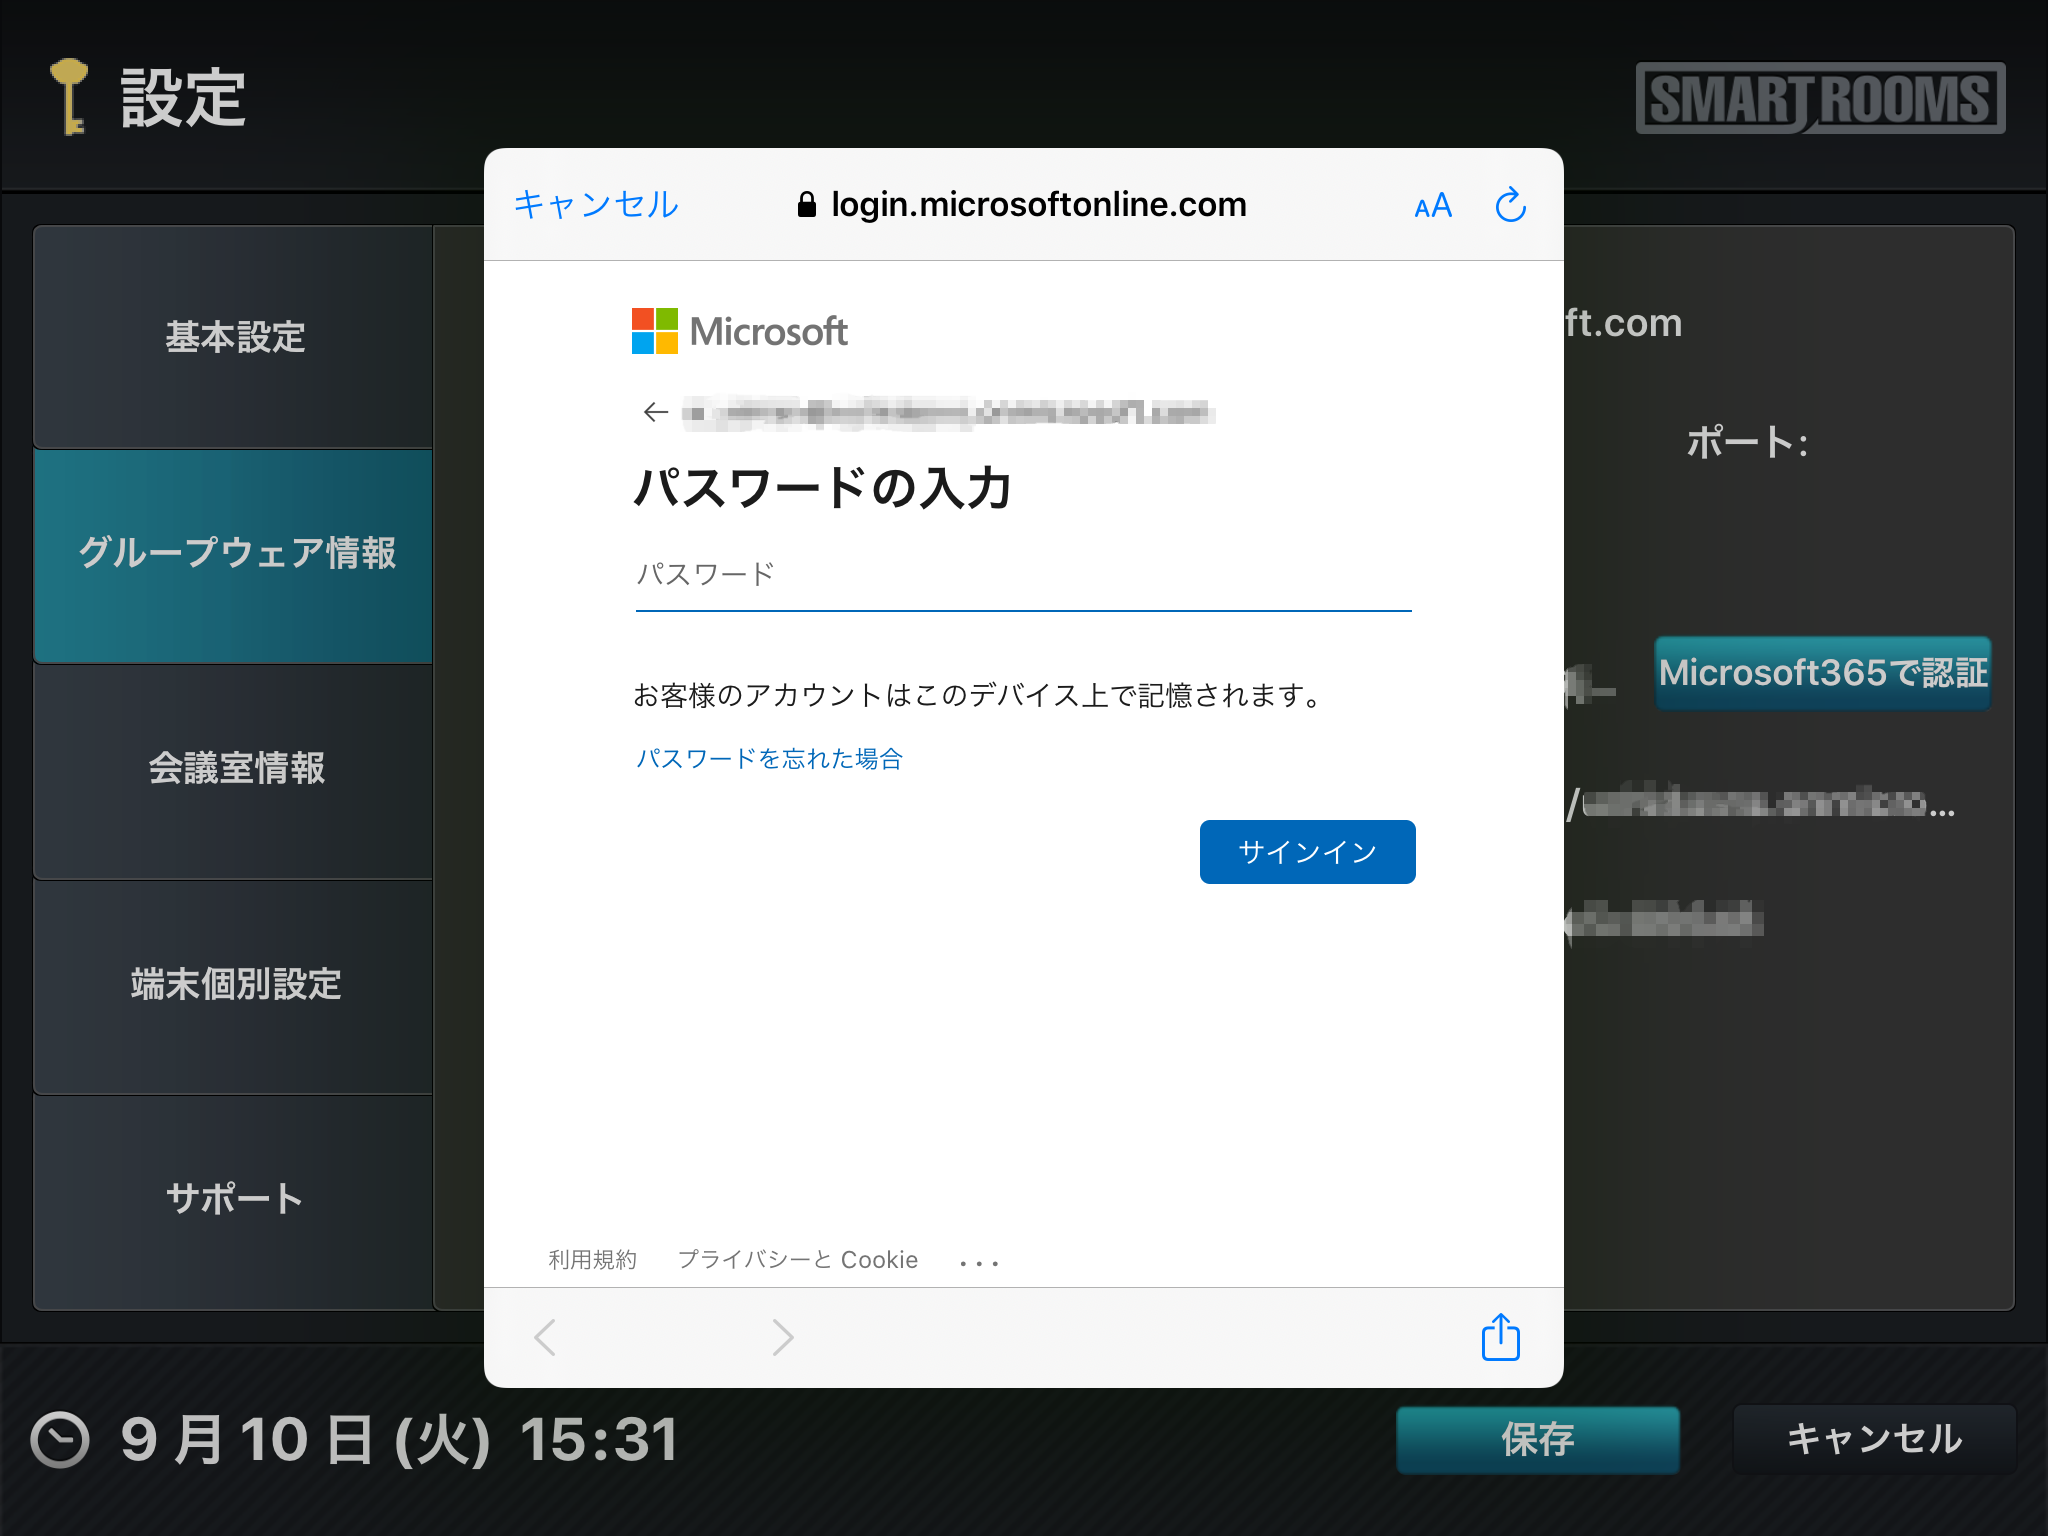Image resolution: width=2048 pixels, height=1536 pixels.
Task: Click the browser back chevron
Action: [545, 1337]
